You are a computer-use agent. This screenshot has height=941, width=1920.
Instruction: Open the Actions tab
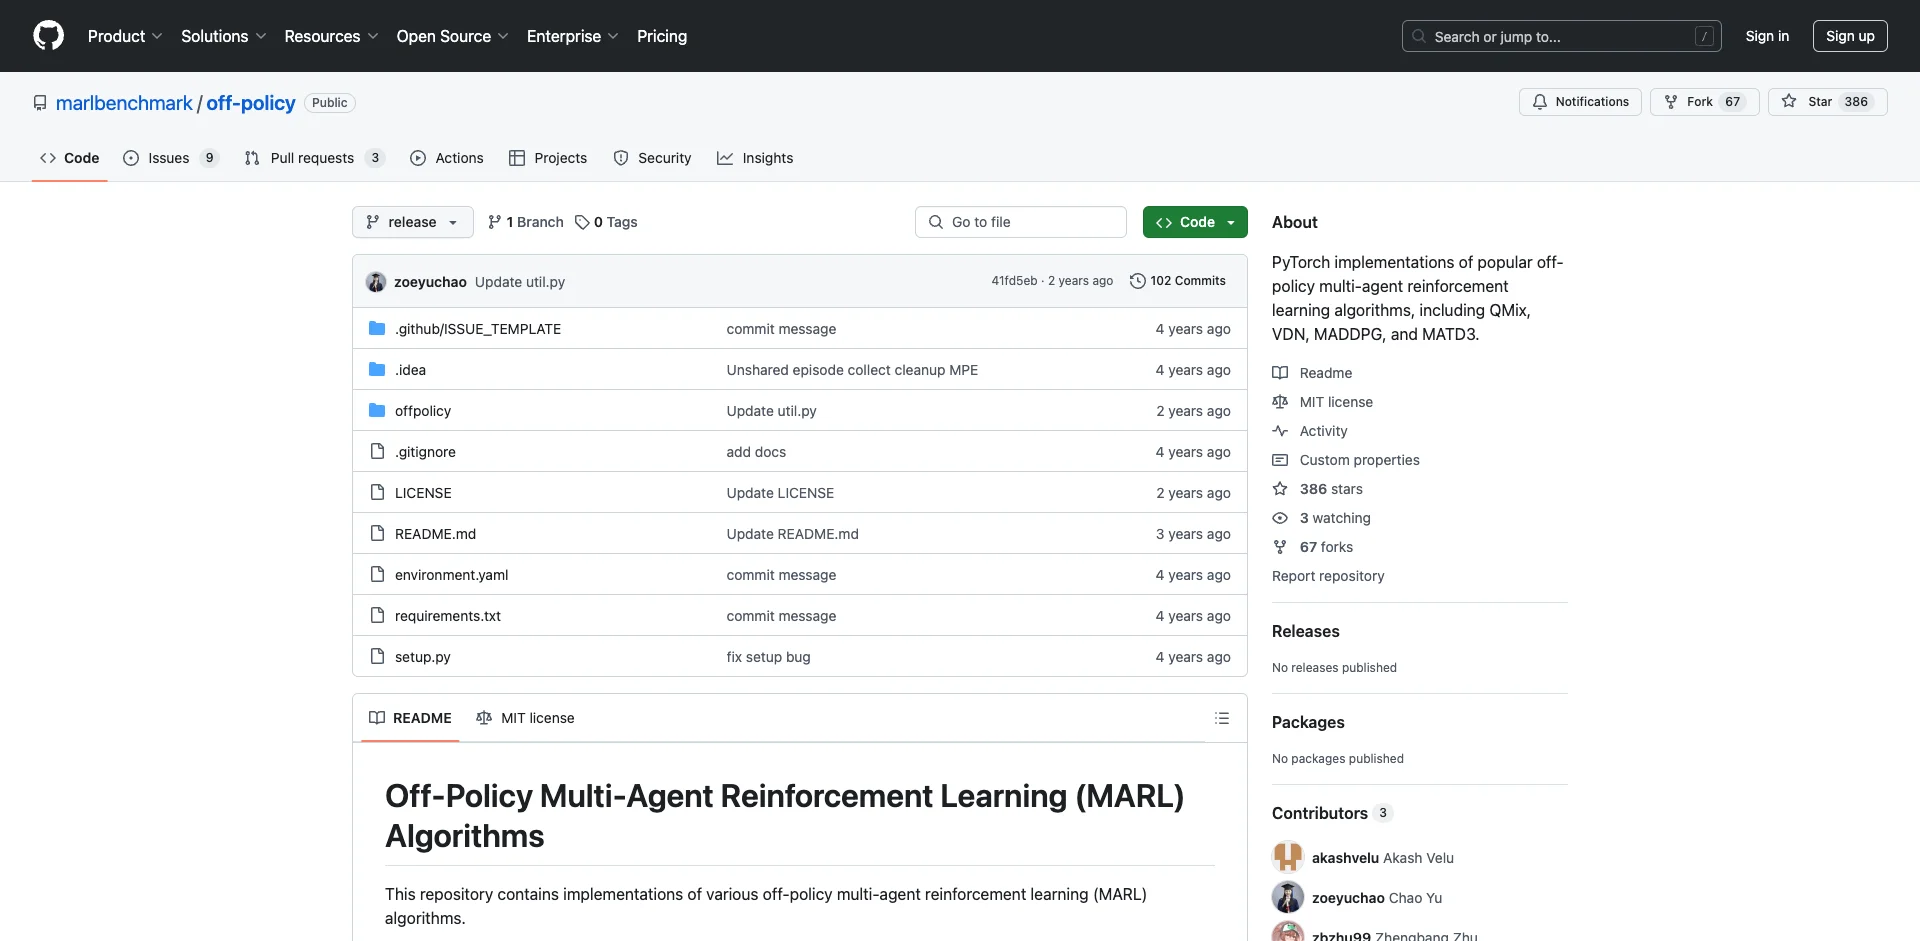[447, 158]
